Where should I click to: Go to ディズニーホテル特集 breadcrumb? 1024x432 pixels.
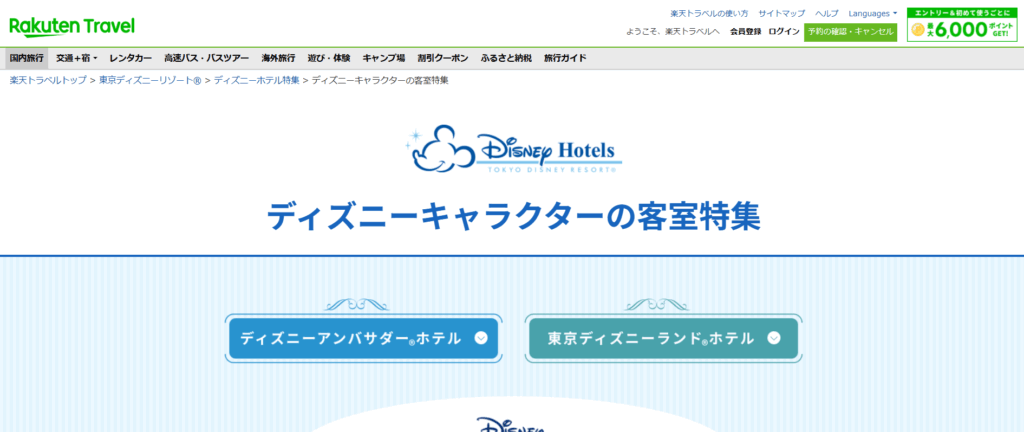[x=257, y=80]
